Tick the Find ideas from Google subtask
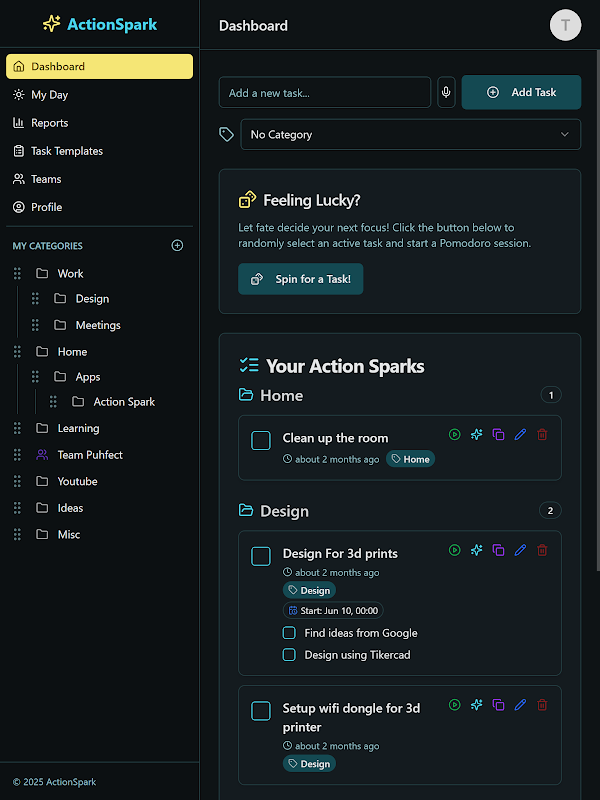The image size is (600, 800). [x=289, y=633]
